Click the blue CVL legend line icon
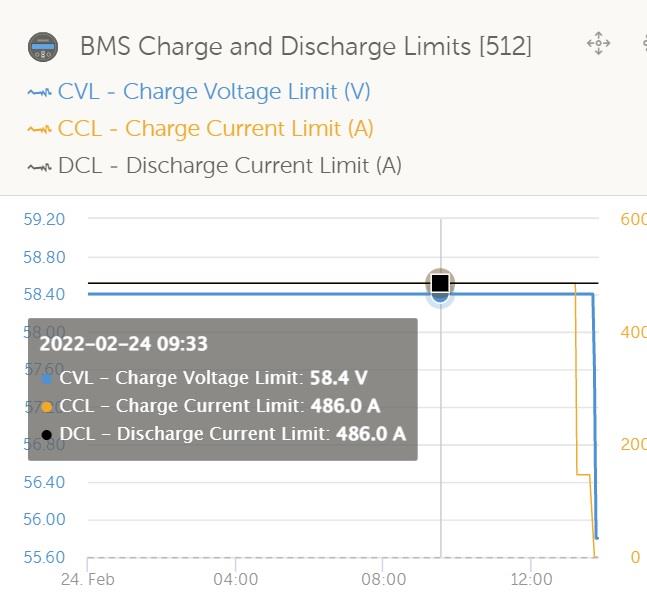 [x=40, y=92]
